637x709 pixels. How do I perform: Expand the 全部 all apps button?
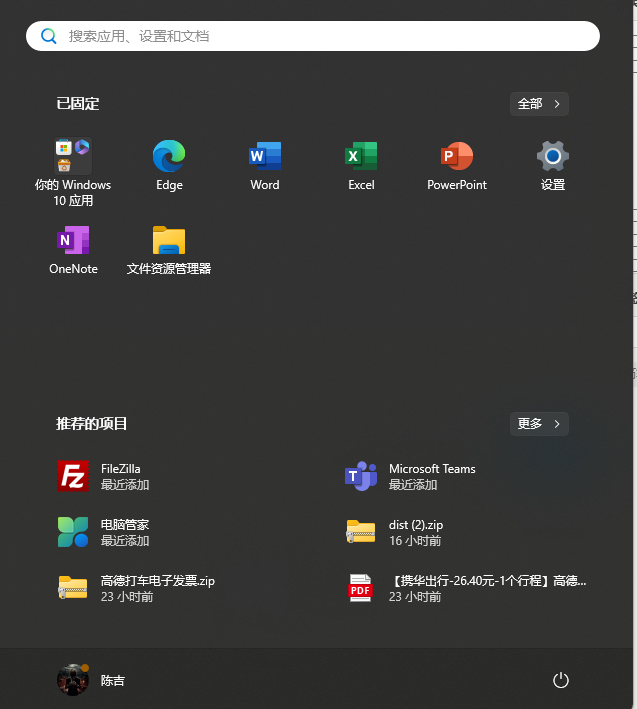click(539, 104)
